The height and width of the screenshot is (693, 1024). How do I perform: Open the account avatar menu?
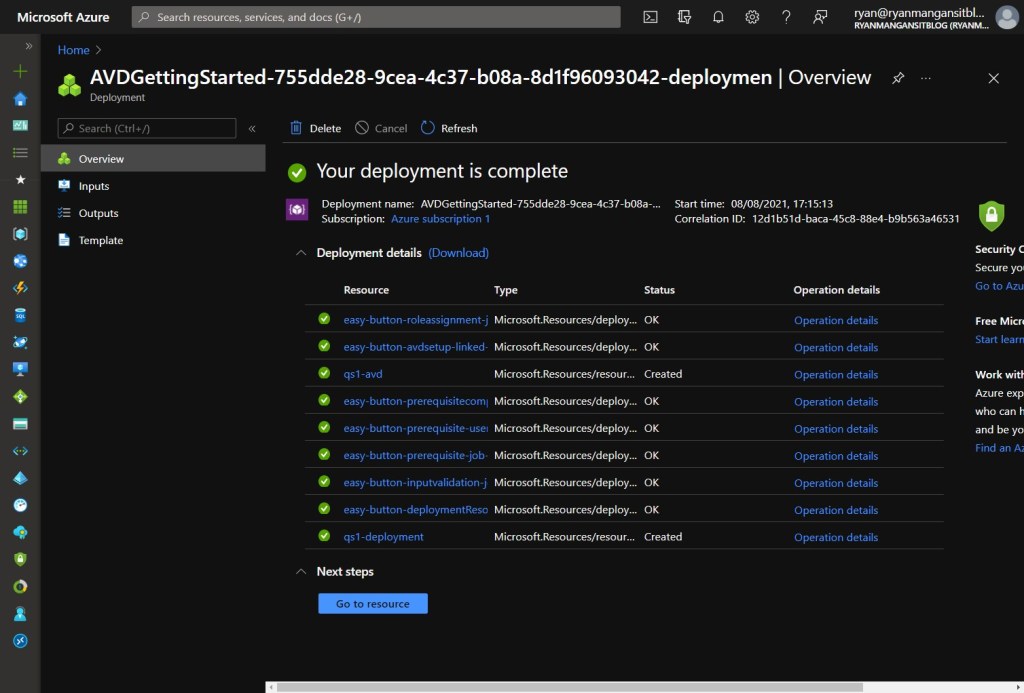pyautogui.click(x=1006, y=17)
